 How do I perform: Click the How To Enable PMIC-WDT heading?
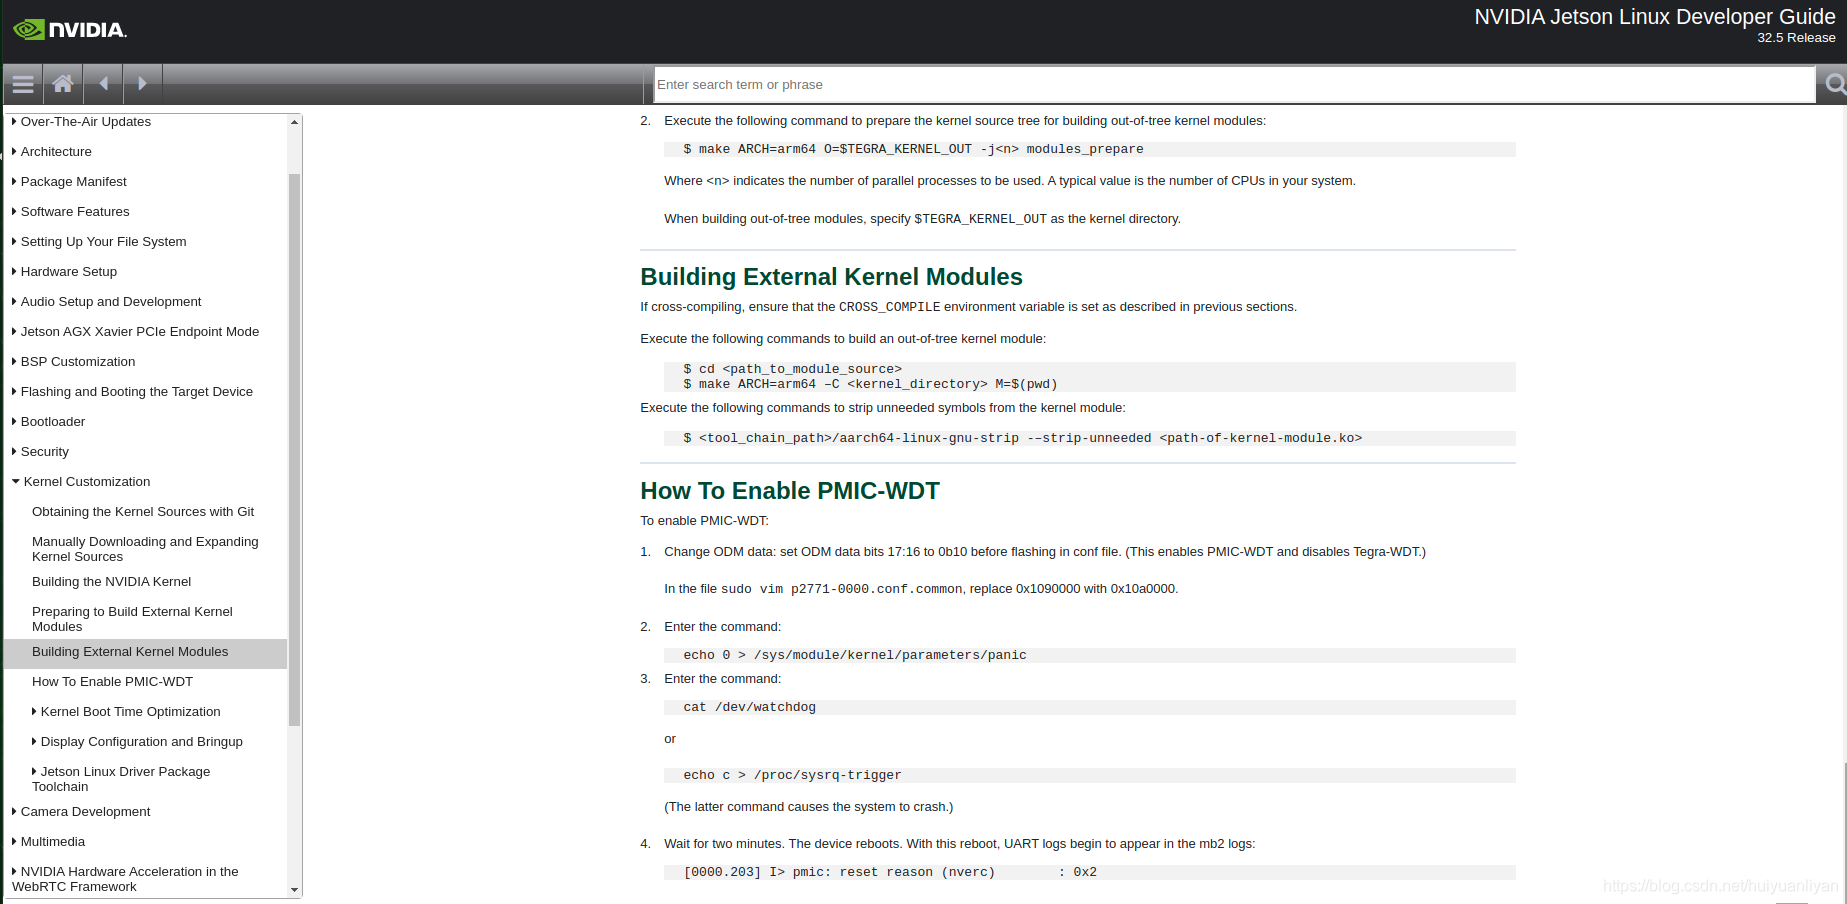(790, 491)
